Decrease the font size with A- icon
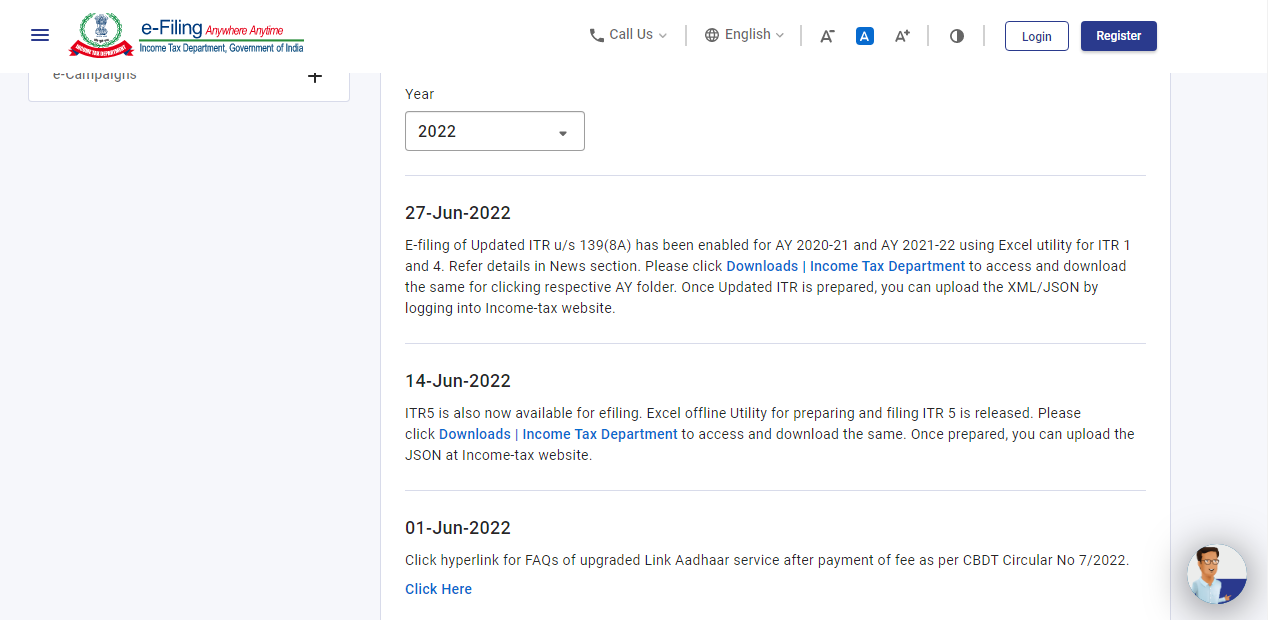The width and height of the screenshot is (1268, 620). (827, 36)
